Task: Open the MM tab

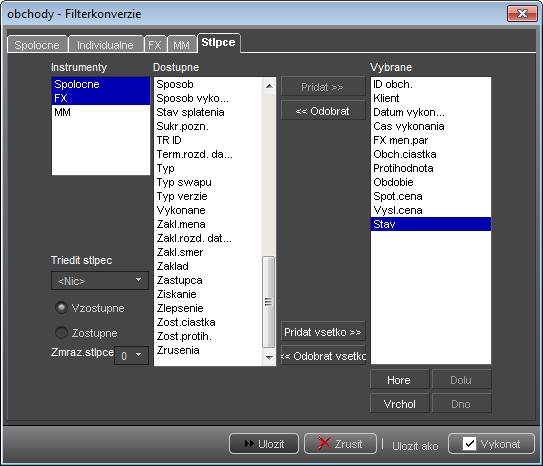Action: pyautogui.click(x=181, y=45)
